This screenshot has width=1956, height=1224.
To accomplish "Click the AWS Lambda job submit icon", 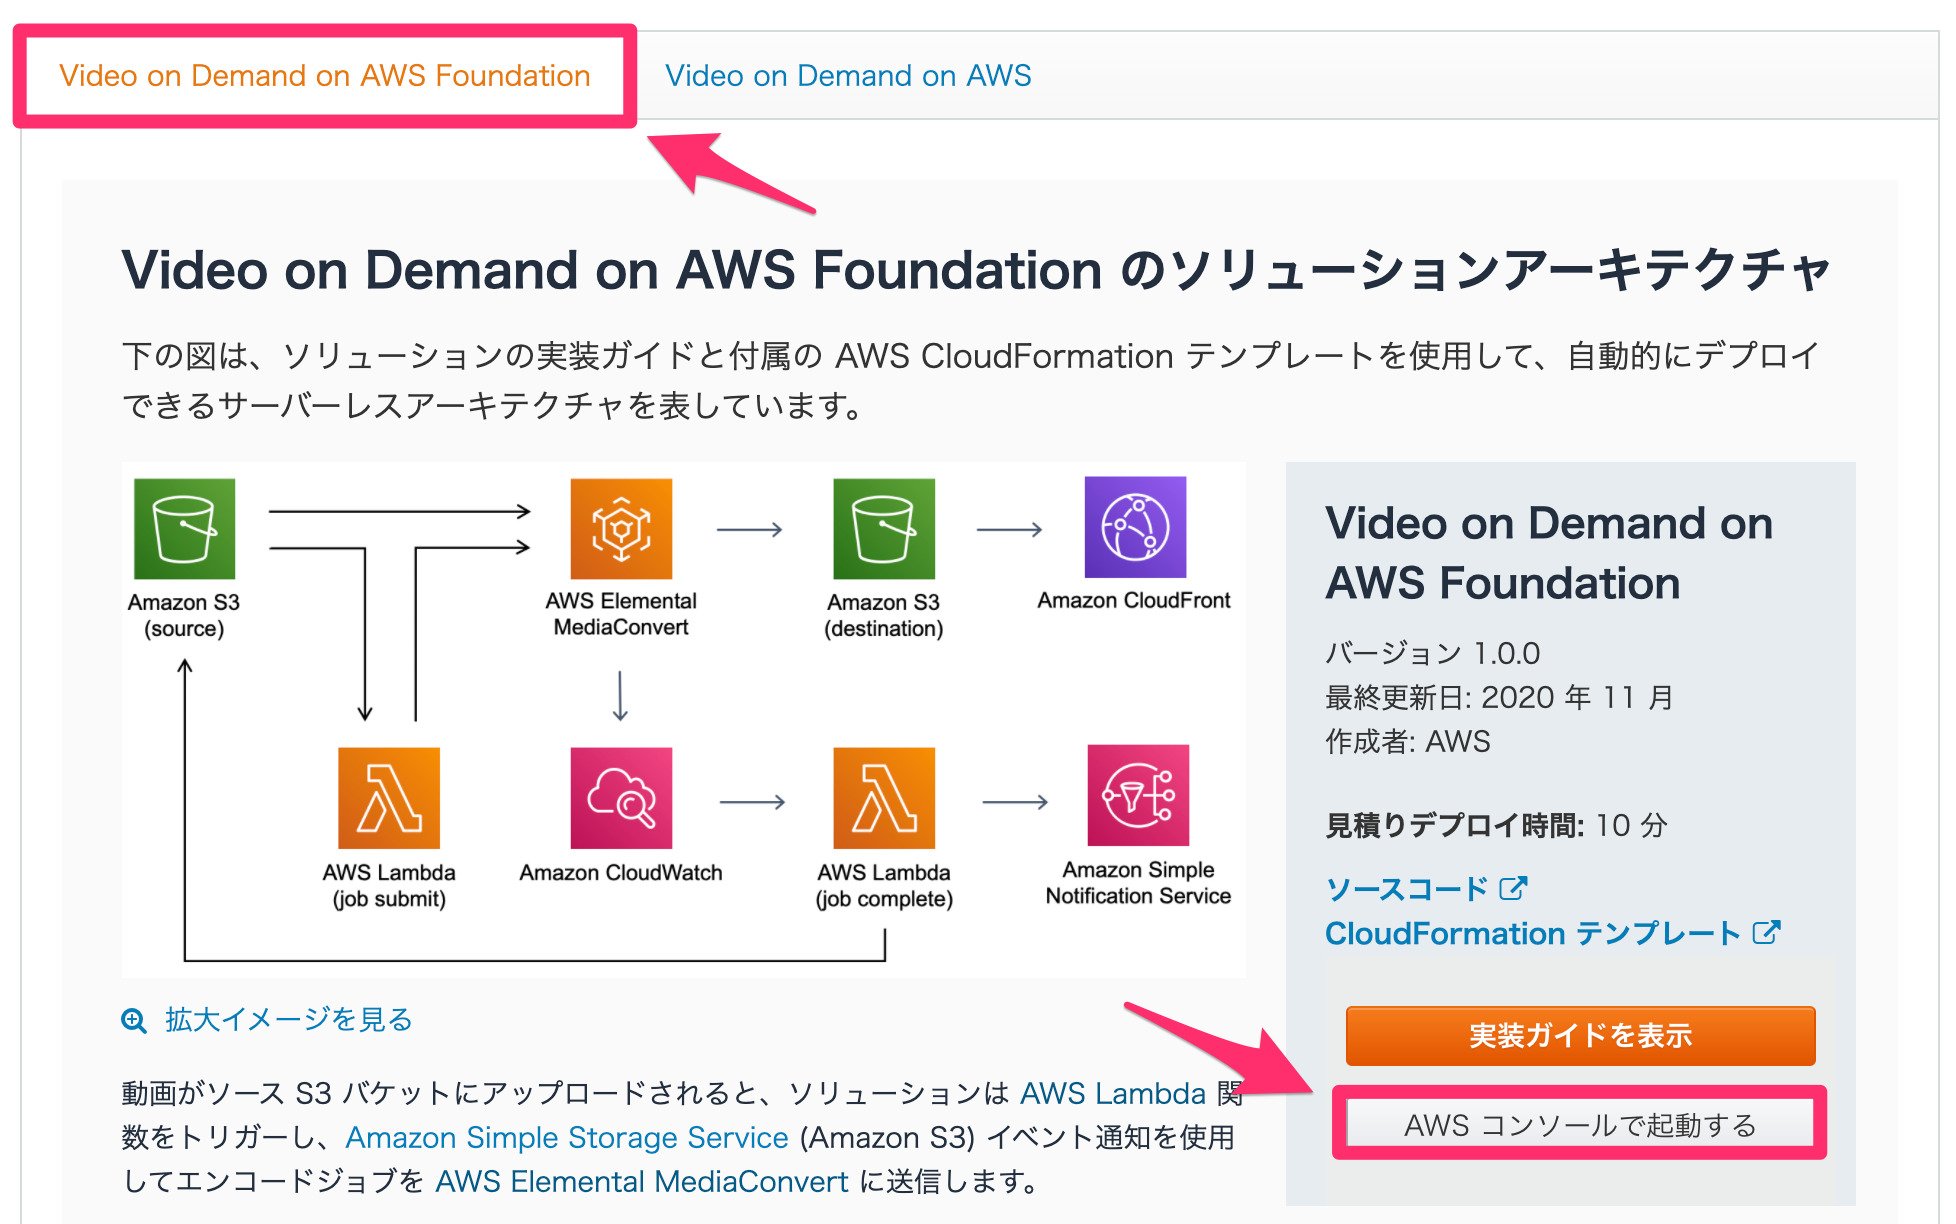I will 389,798.
